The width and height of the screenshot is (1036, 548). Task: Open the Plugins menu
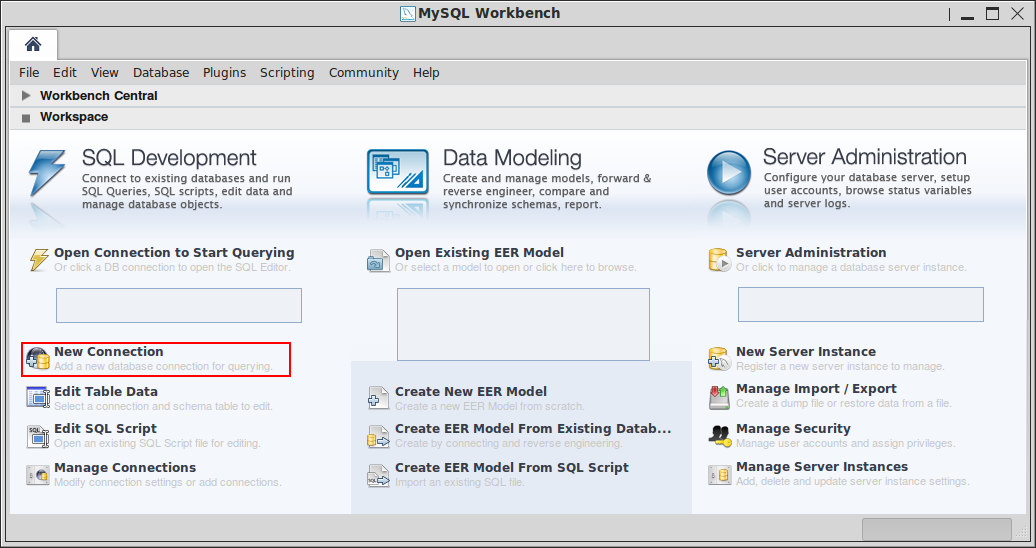point(224,73)
